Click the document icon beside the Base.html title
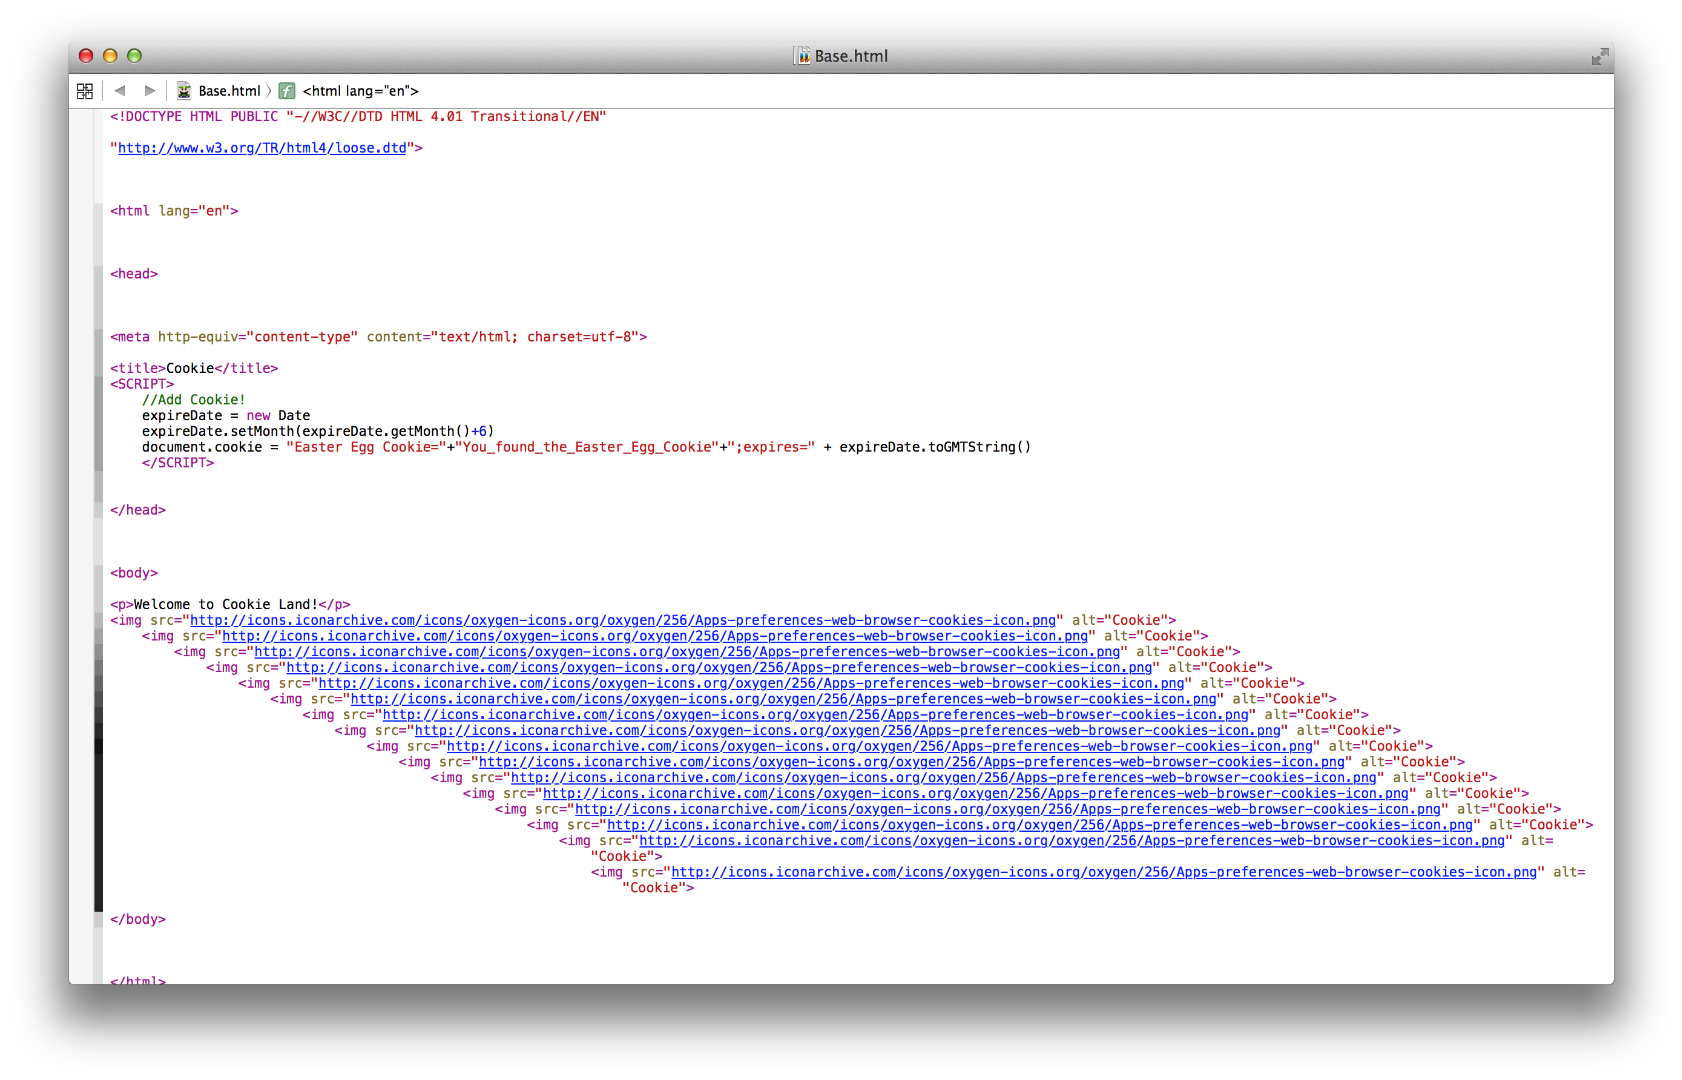Viewport: 1682px width, 1080px height. pyautogui.click(x=803, y=56)
